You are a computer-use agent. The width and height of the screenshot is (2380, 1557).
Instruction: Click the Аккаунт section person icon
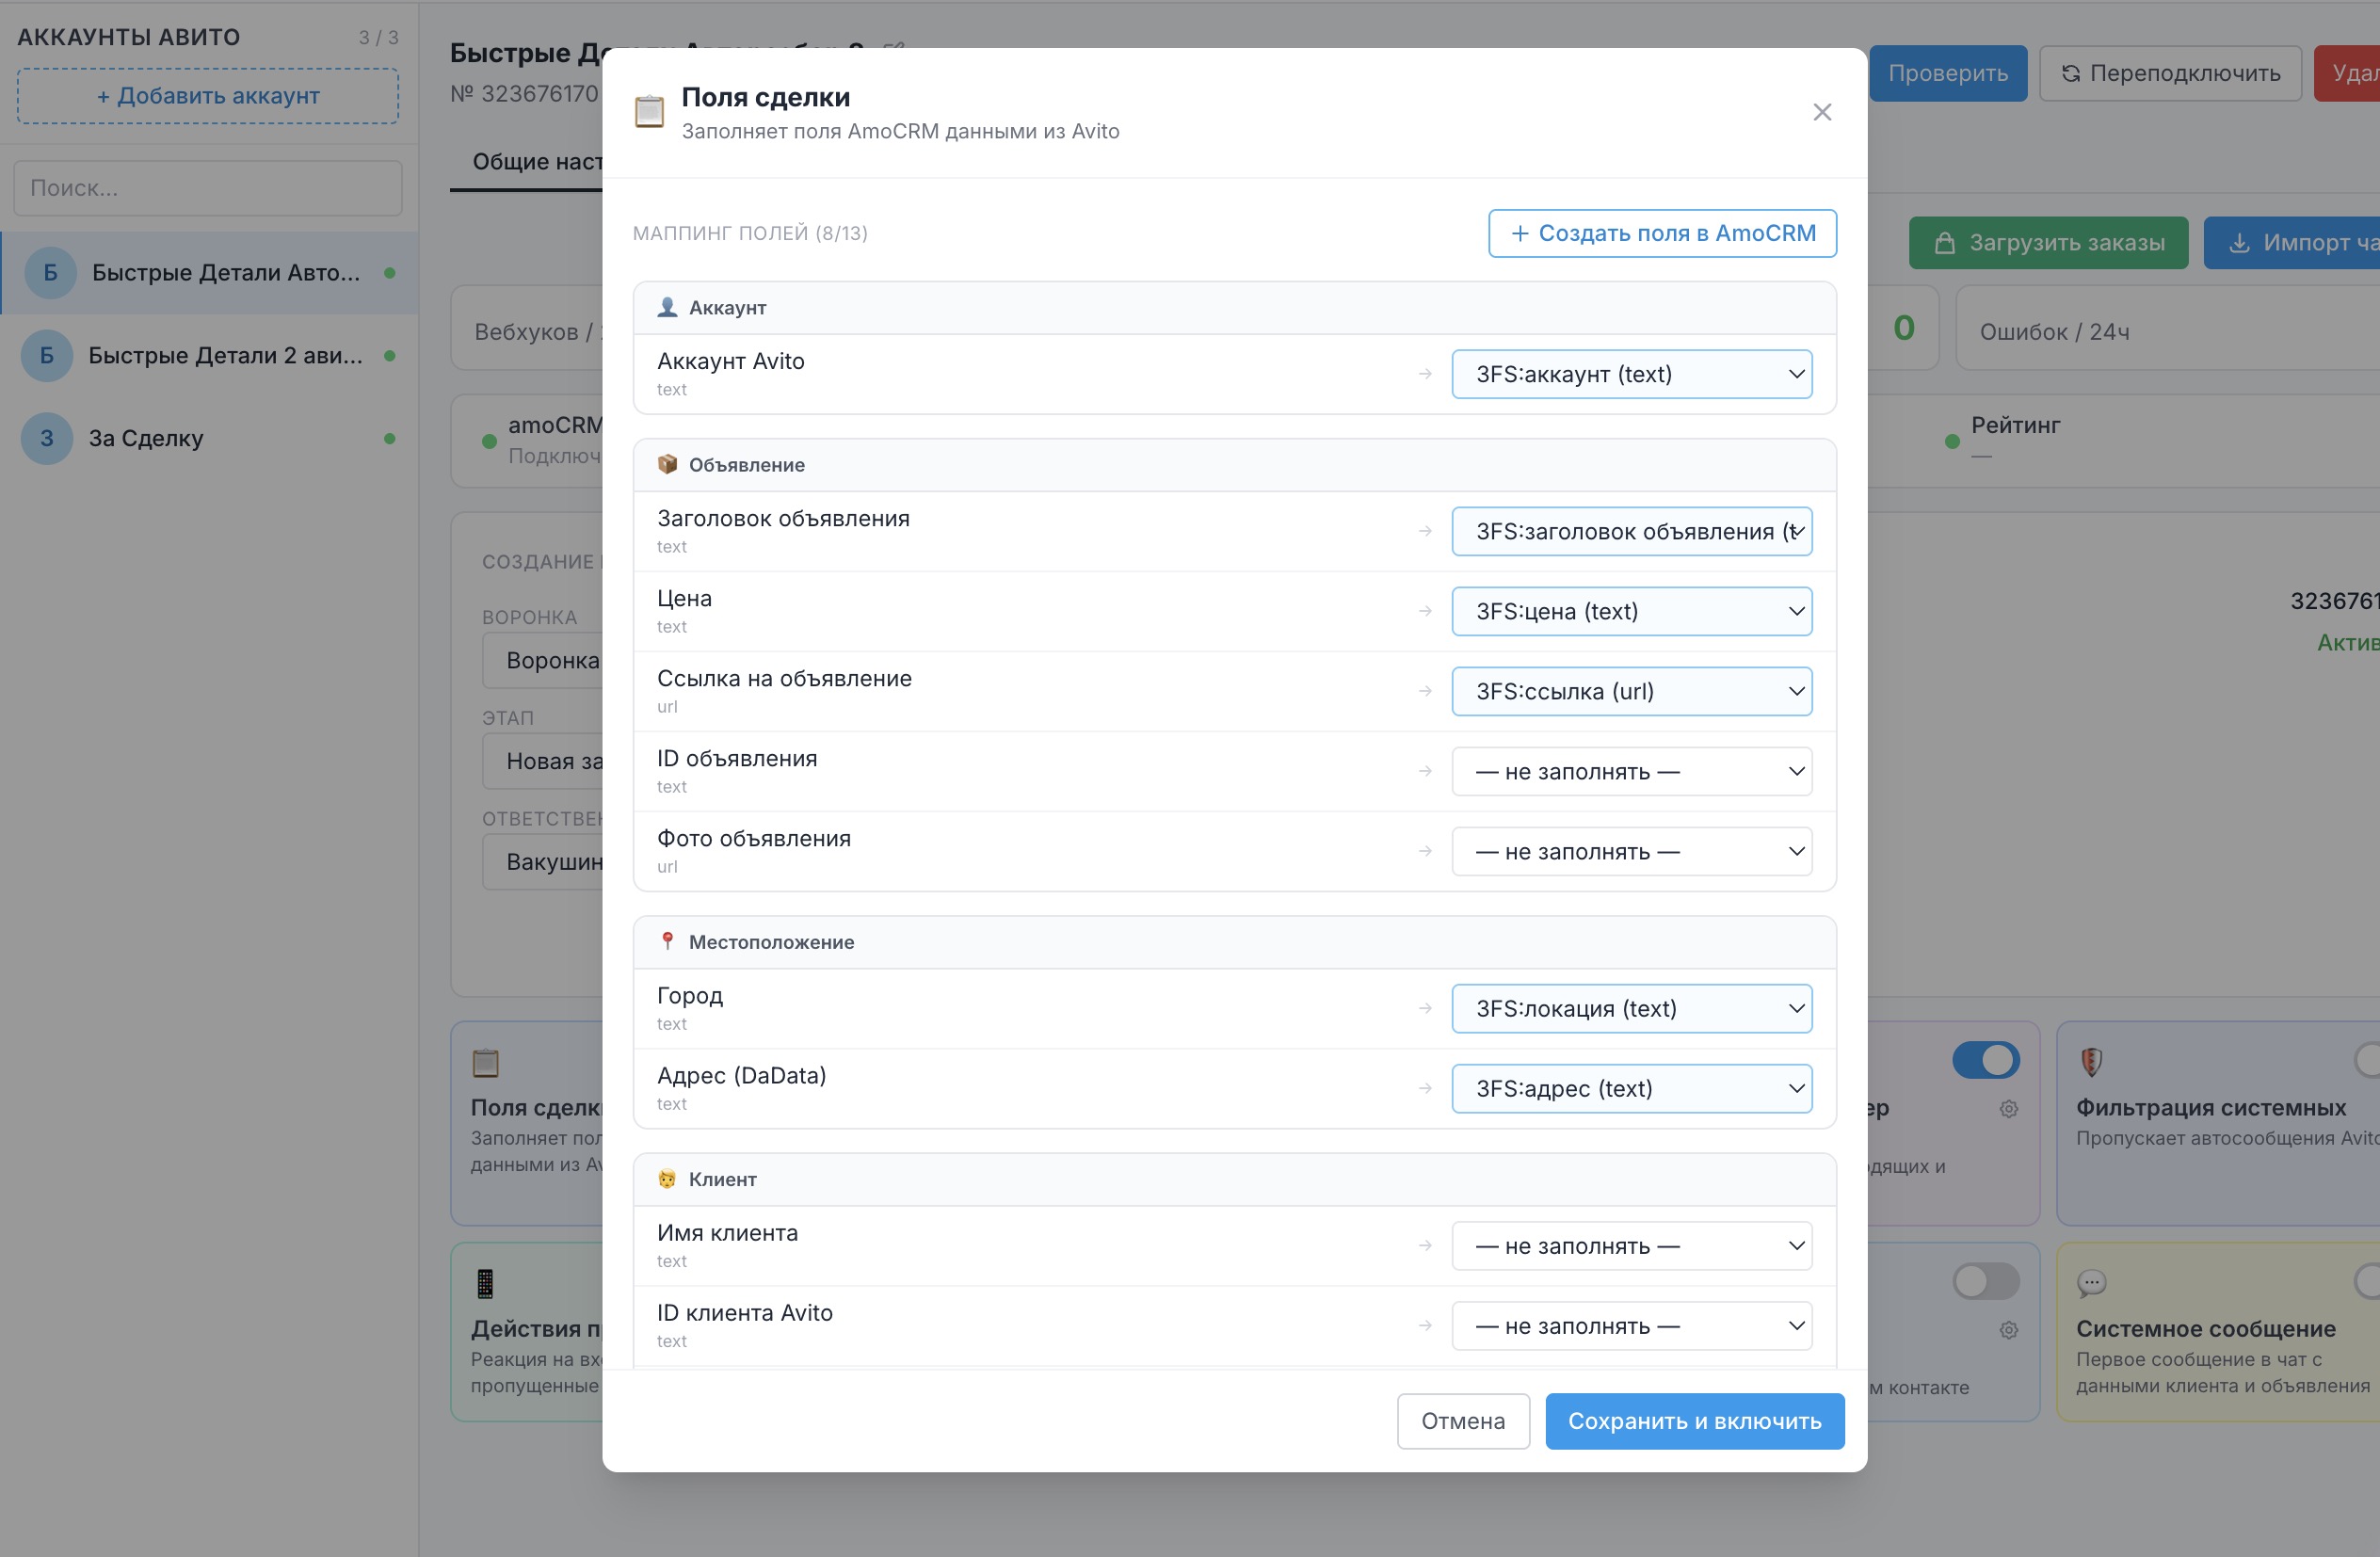pos(667,307)
